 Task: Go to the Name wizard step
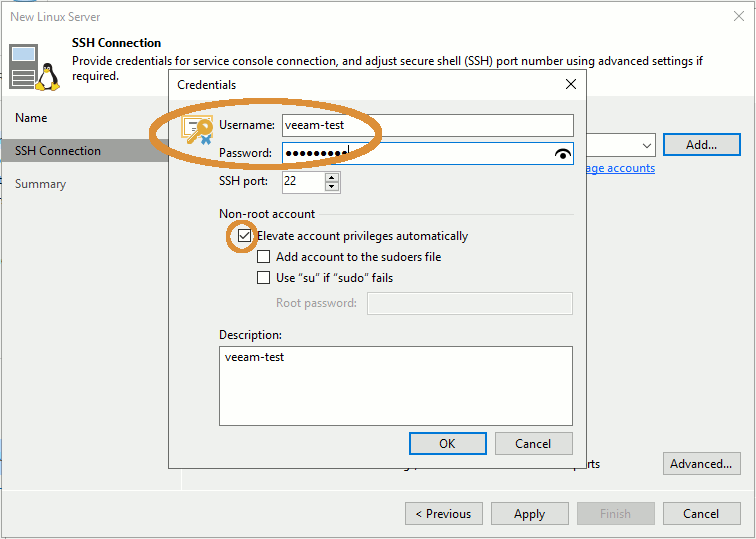point(31,118)
